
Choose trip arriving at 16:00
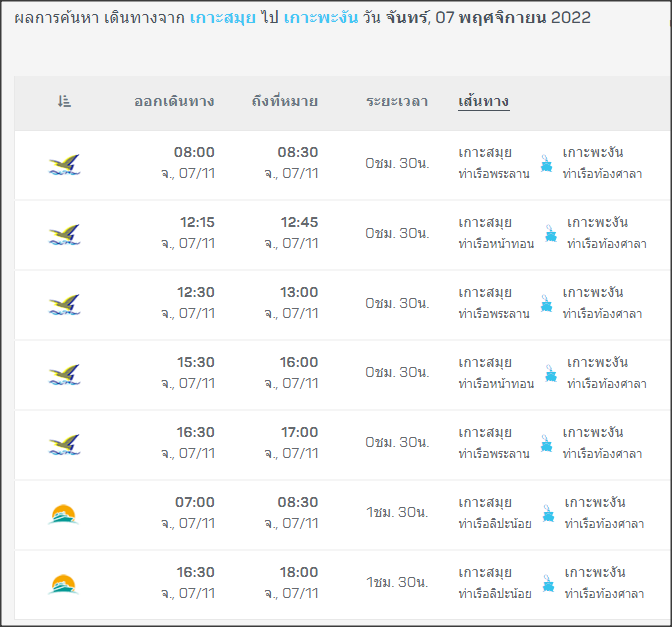tap(299, 362)
